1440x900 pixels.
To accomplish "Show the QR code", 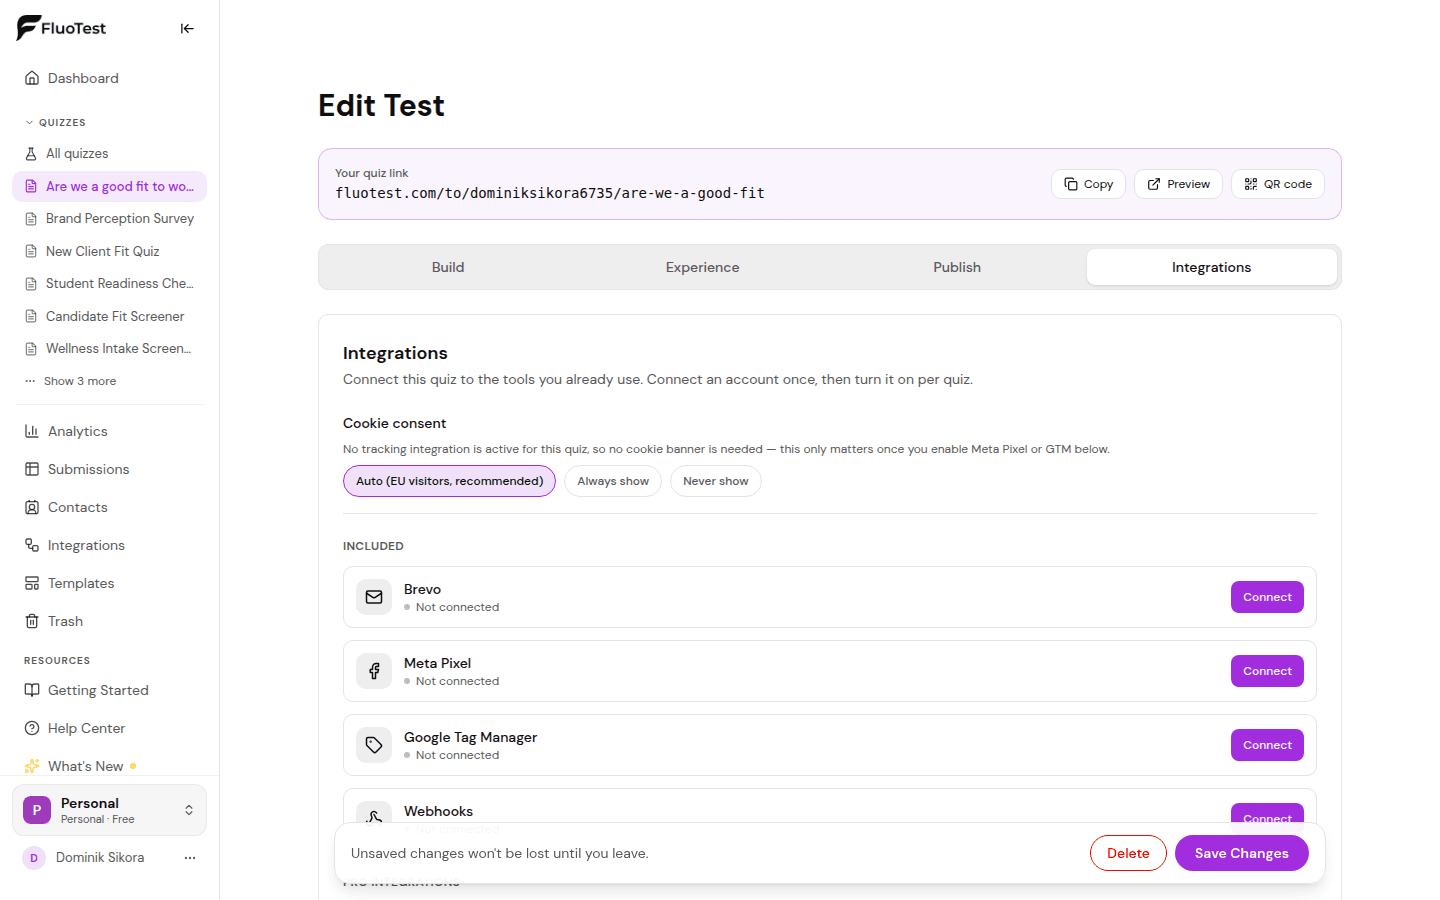I will (1278, 184).
